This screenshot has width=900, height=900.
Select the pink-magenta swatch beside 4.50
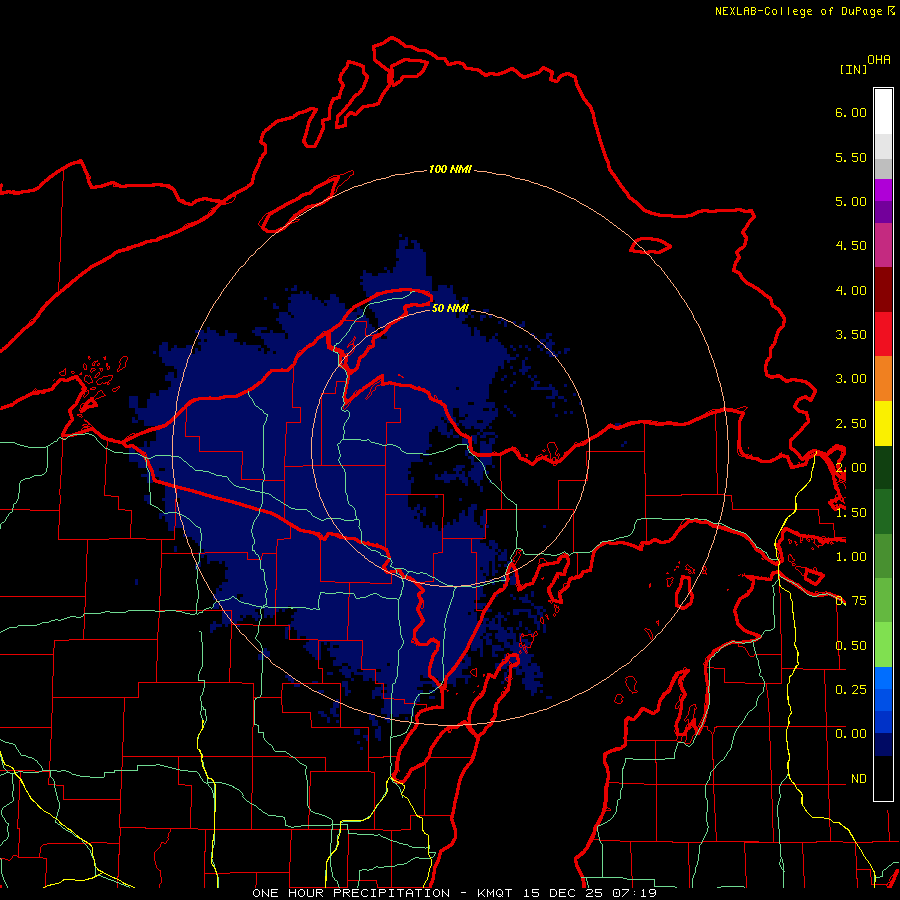pyautogui.click(x=883, y=245)
